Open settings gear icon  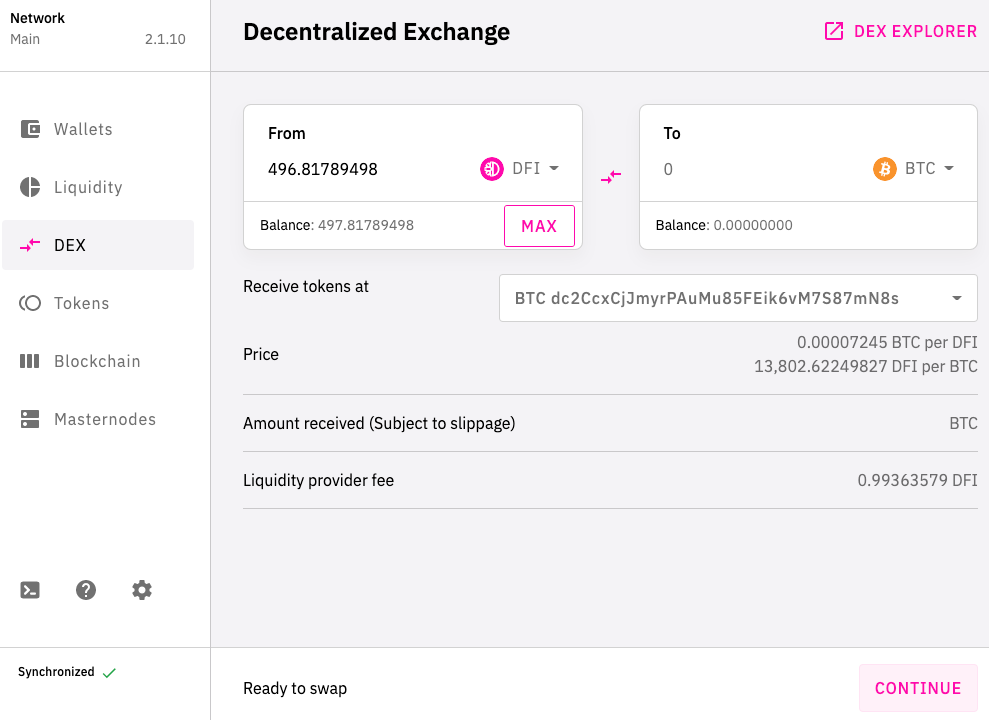142,590
